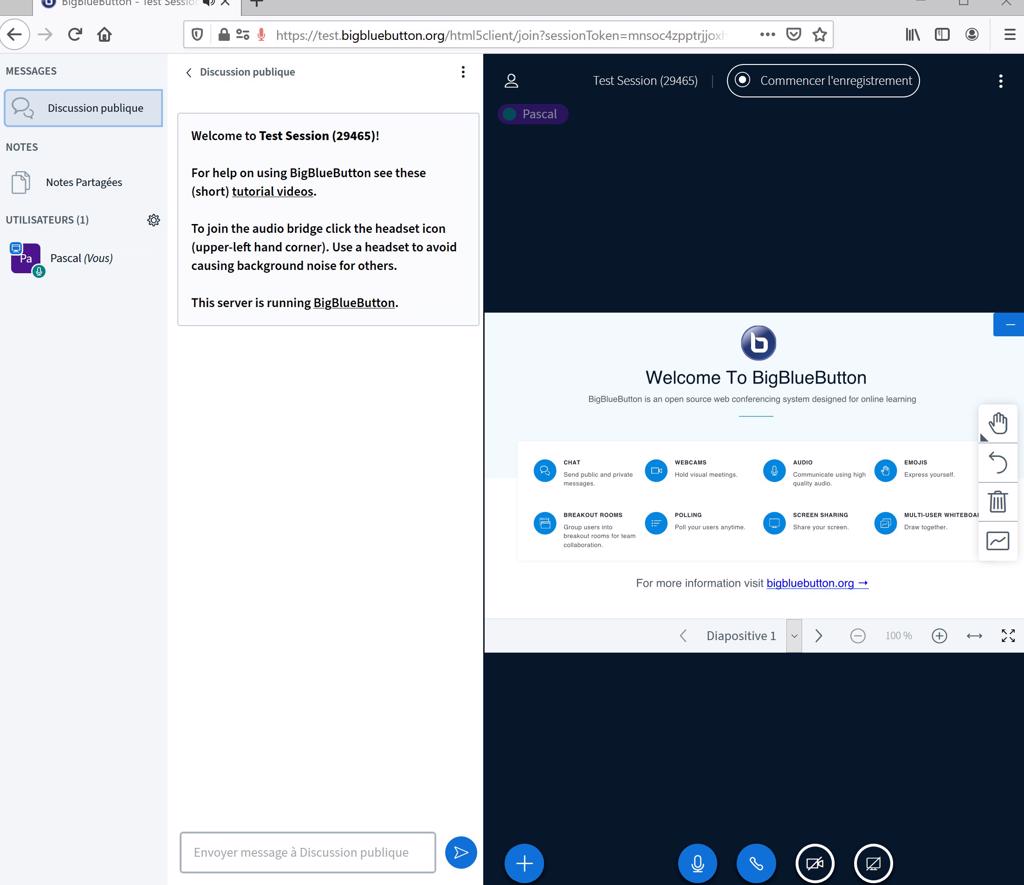Select user Pascal (Vous) in the list

(x=83, y=259)
